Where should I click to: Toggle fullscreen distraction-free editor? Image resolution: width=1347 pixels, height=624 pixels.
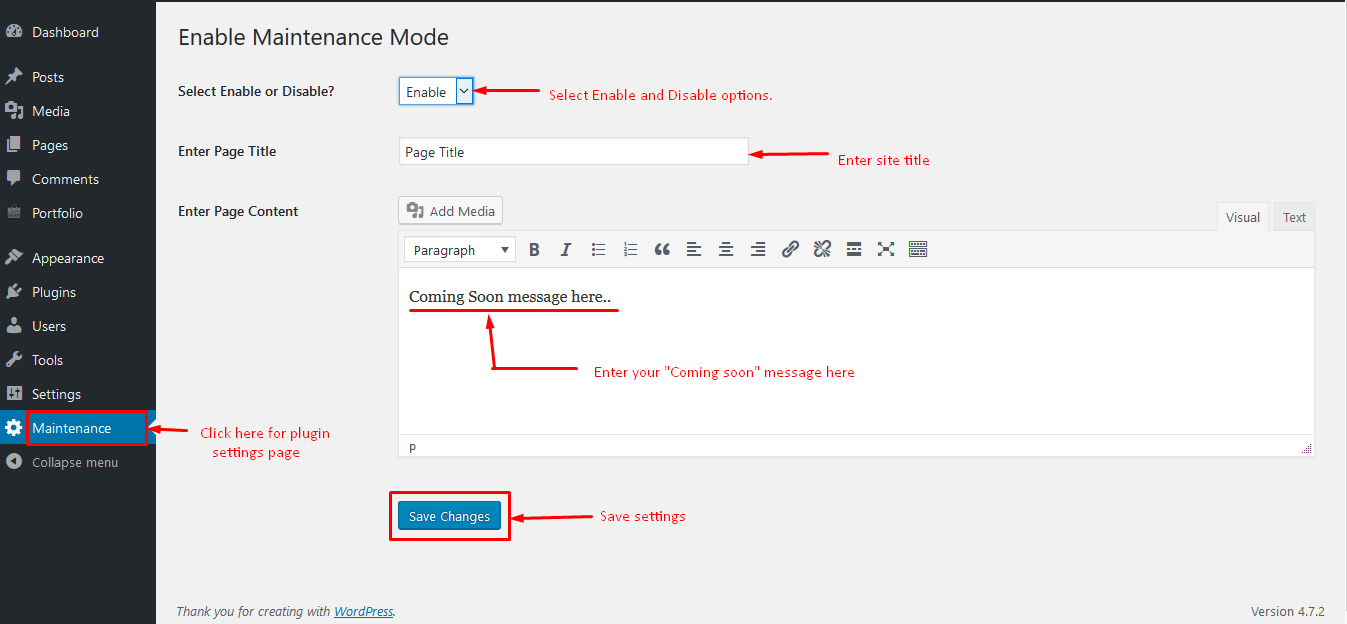coord(886,249)
